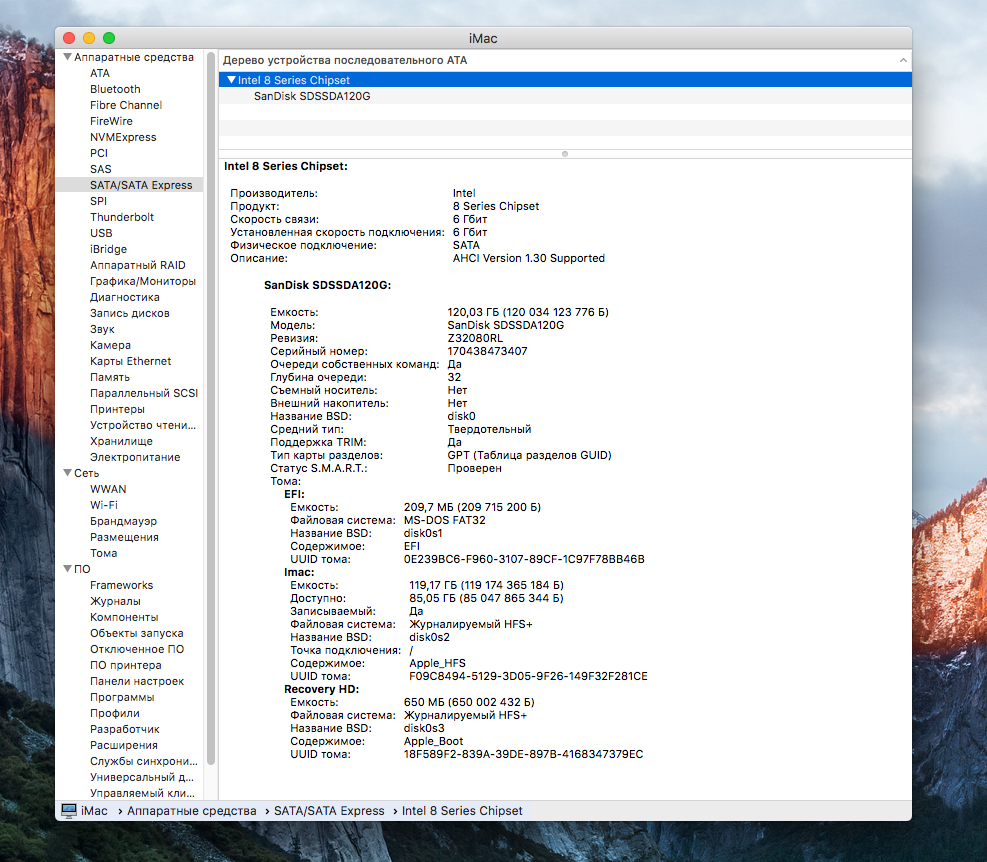This screenshot has height=862, width=987.
Task: Select SanDisk SDSSDA120G in device tree
Action: click(312, 96)
